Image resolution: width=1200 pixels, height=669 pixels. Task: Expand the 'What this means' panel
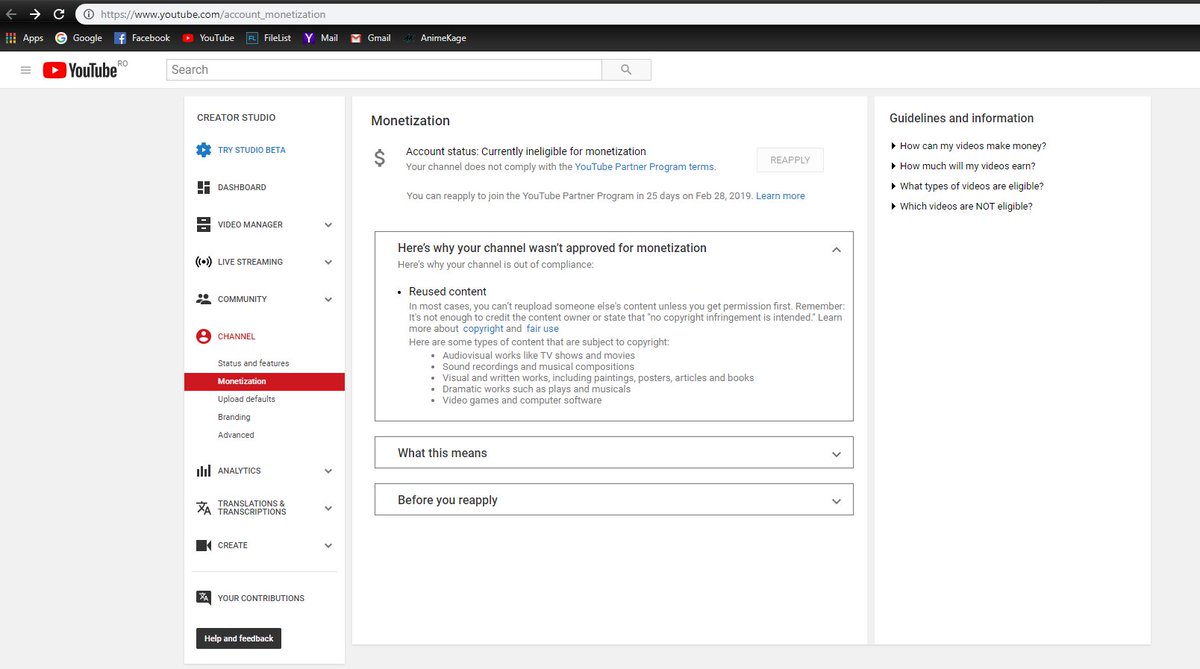836,454
